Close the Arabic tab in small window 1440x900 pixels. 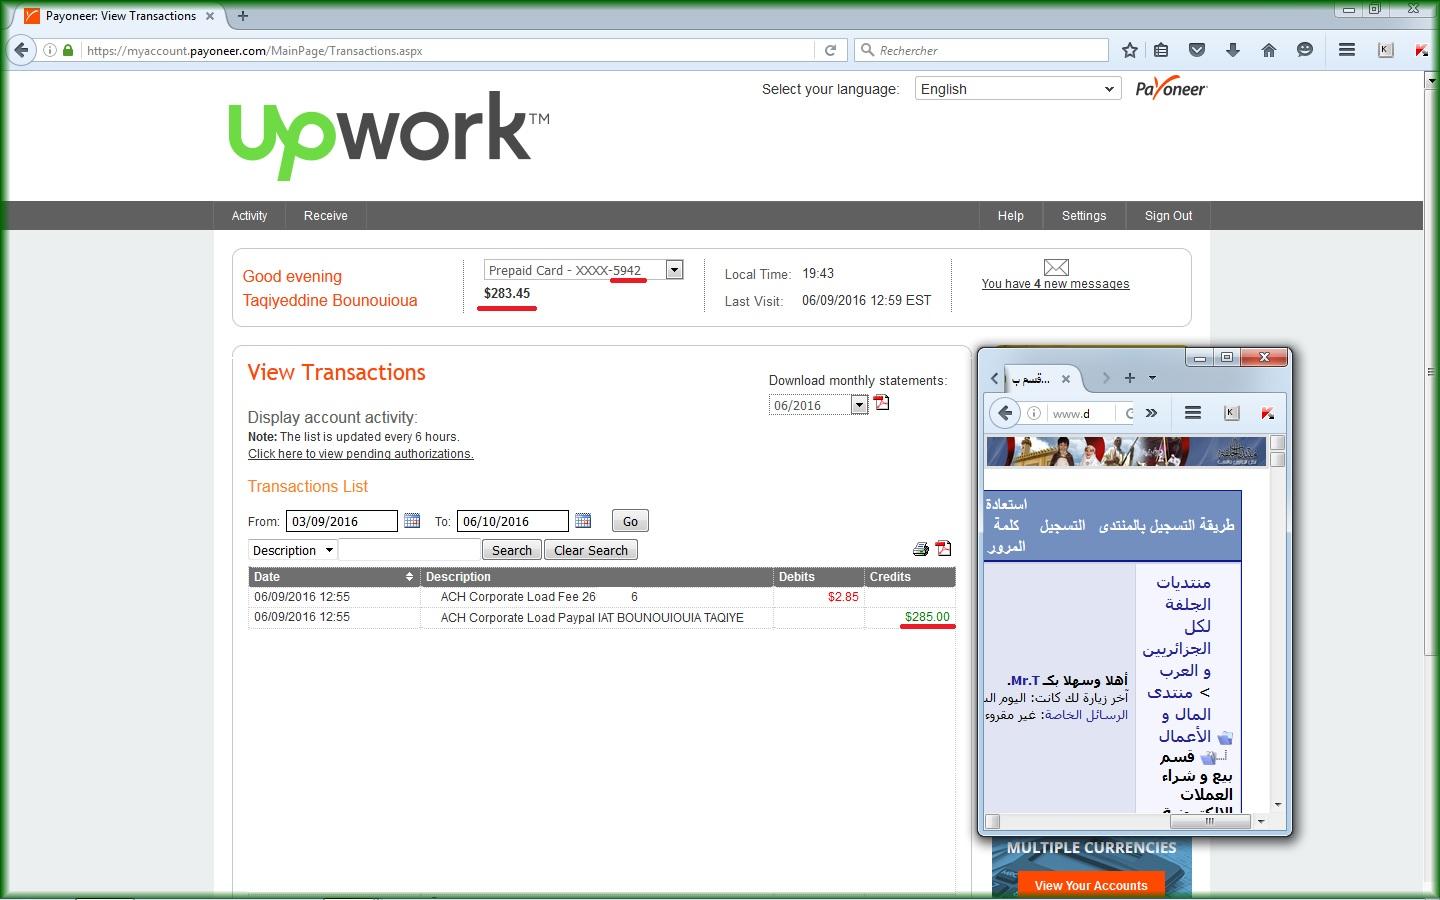[x=1066, y=378]
